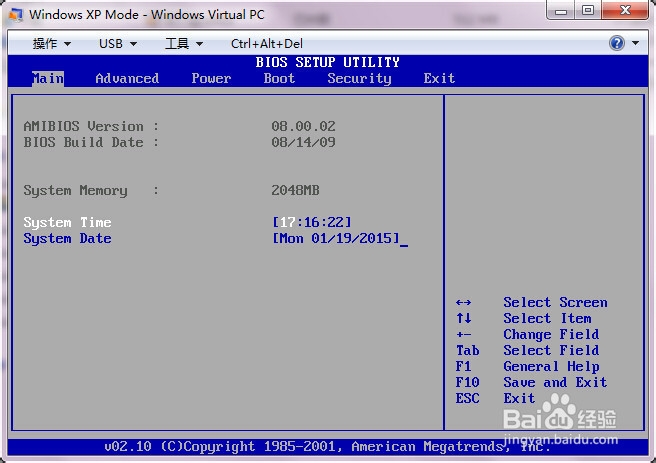Go to the Exit BIOS tab
This screenshot has width=656, height=463.
(x=439, y=78)
